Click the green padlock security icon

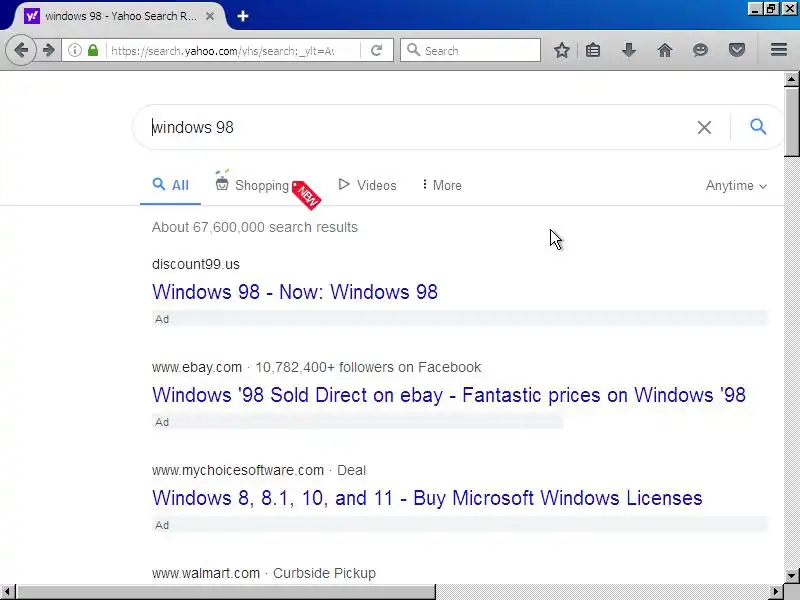click(93, 50)
